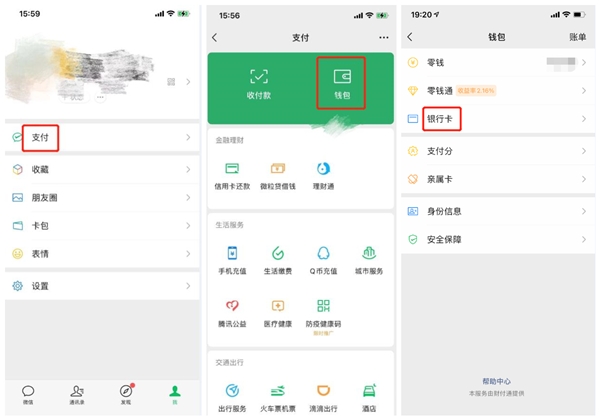Open 收藏 favorites entry
This screenshot has height=420, width=600.
click(102, 169)
